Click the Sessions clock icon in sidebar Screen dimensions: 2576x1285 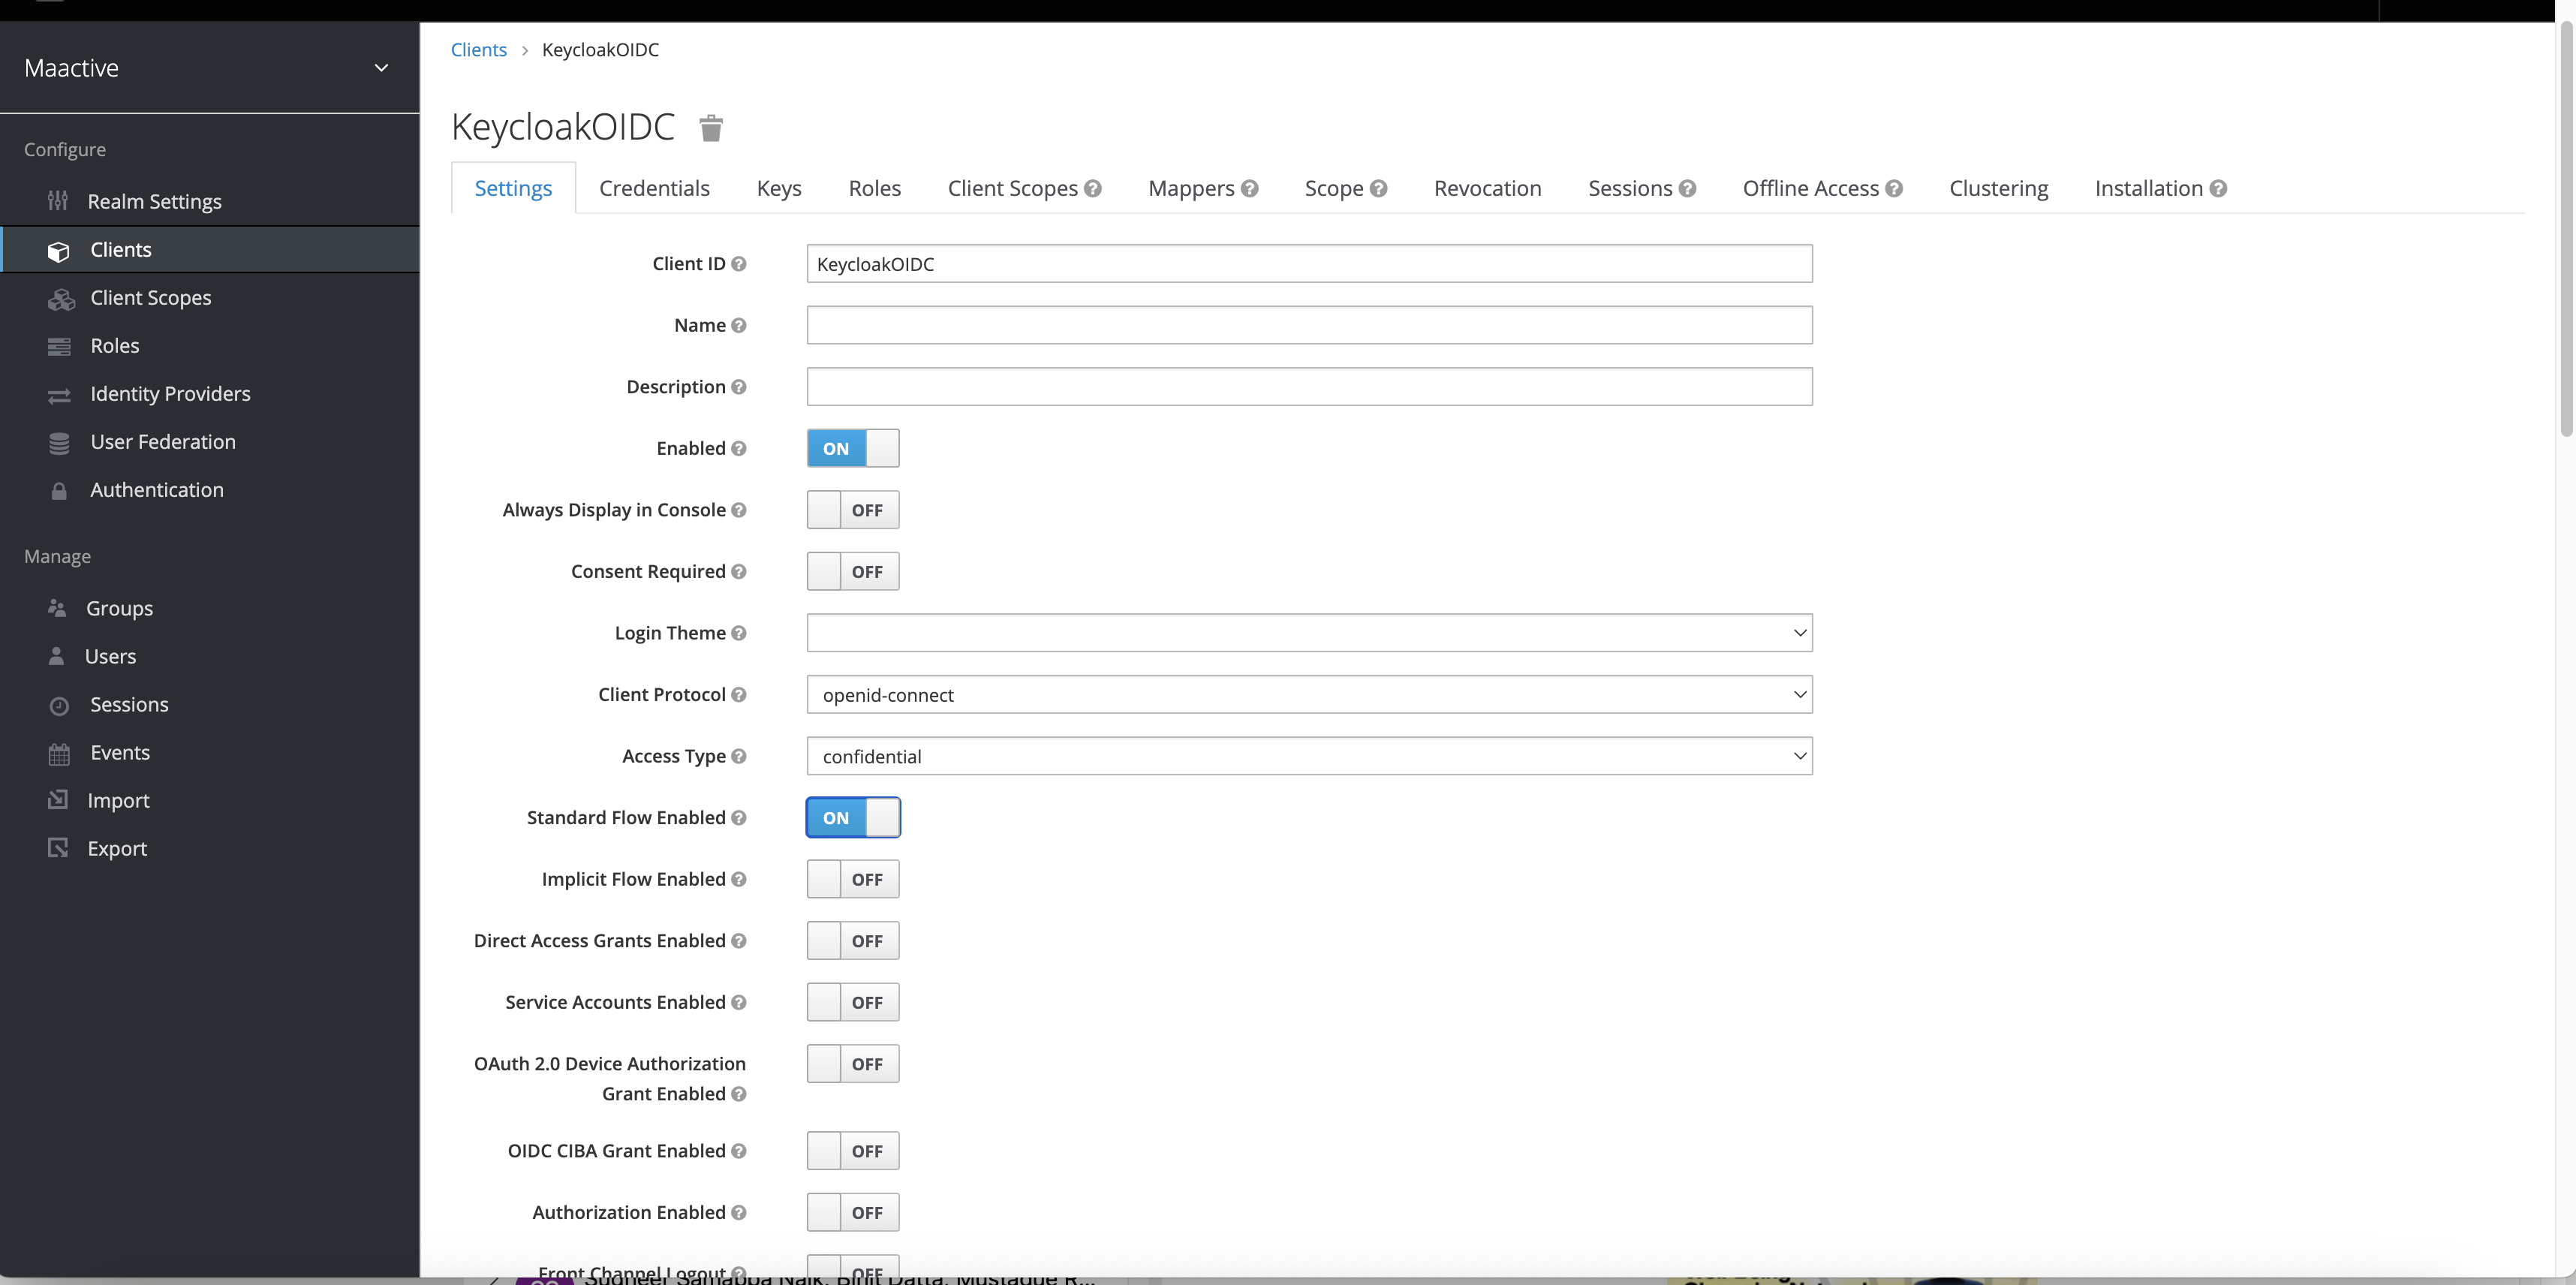(x=59, y=706)
